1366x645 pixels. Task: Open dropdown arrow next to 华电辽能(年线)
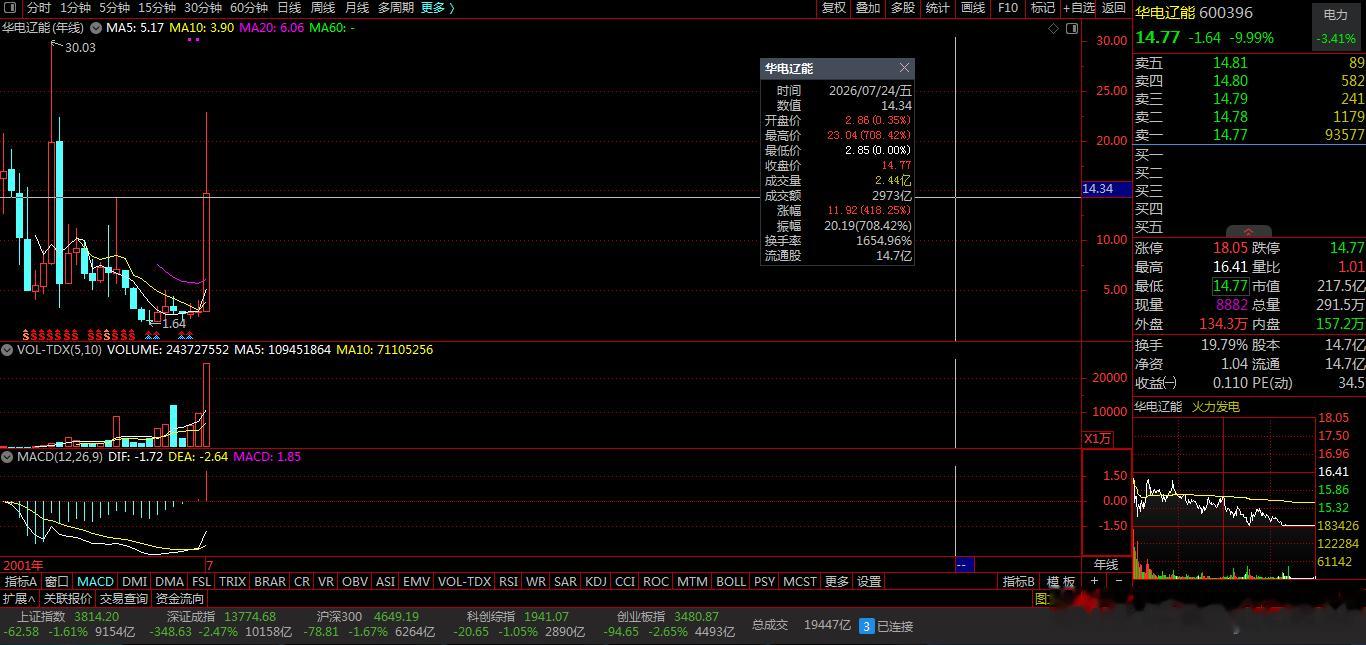point(94,28)
